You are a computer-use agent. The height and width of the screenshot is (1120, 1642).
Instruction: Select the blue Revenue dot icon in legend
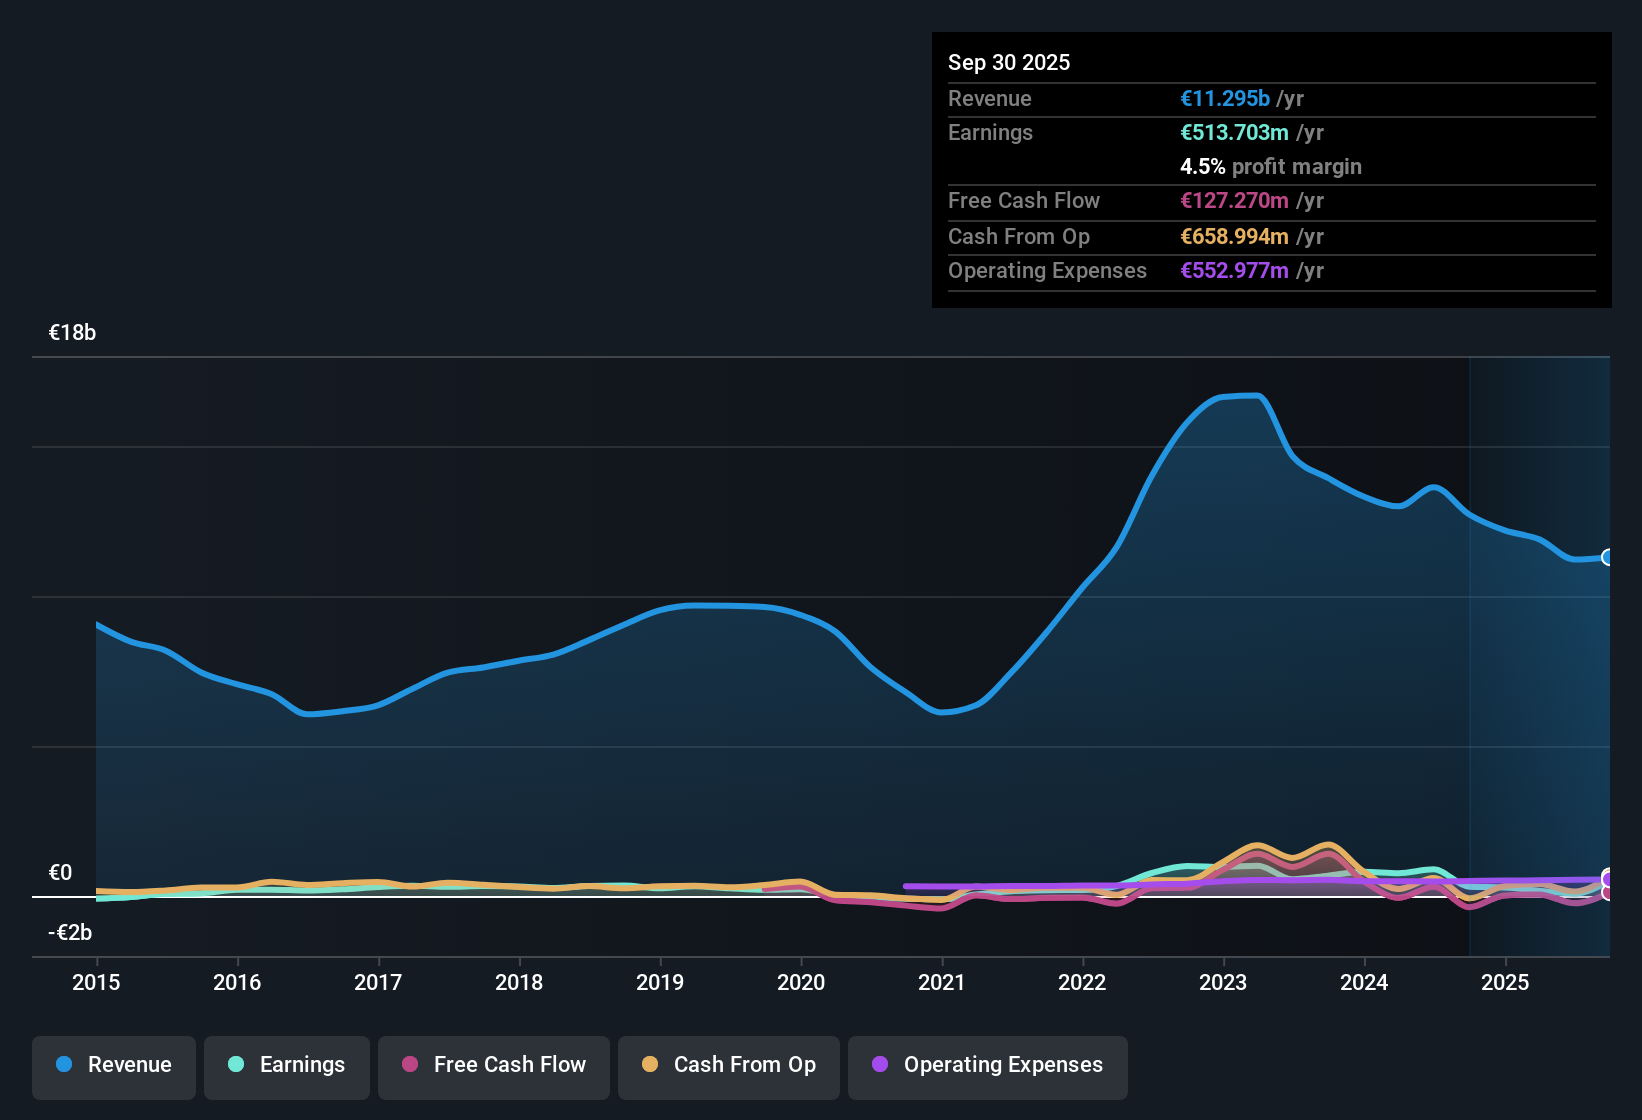[64, 1065]
